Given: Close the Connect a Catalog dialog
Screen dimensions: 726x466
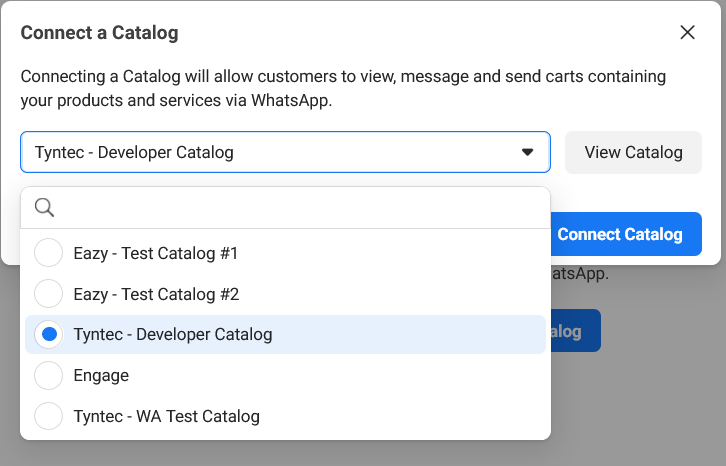Looking at the screenshot, I should click(688, 32).
